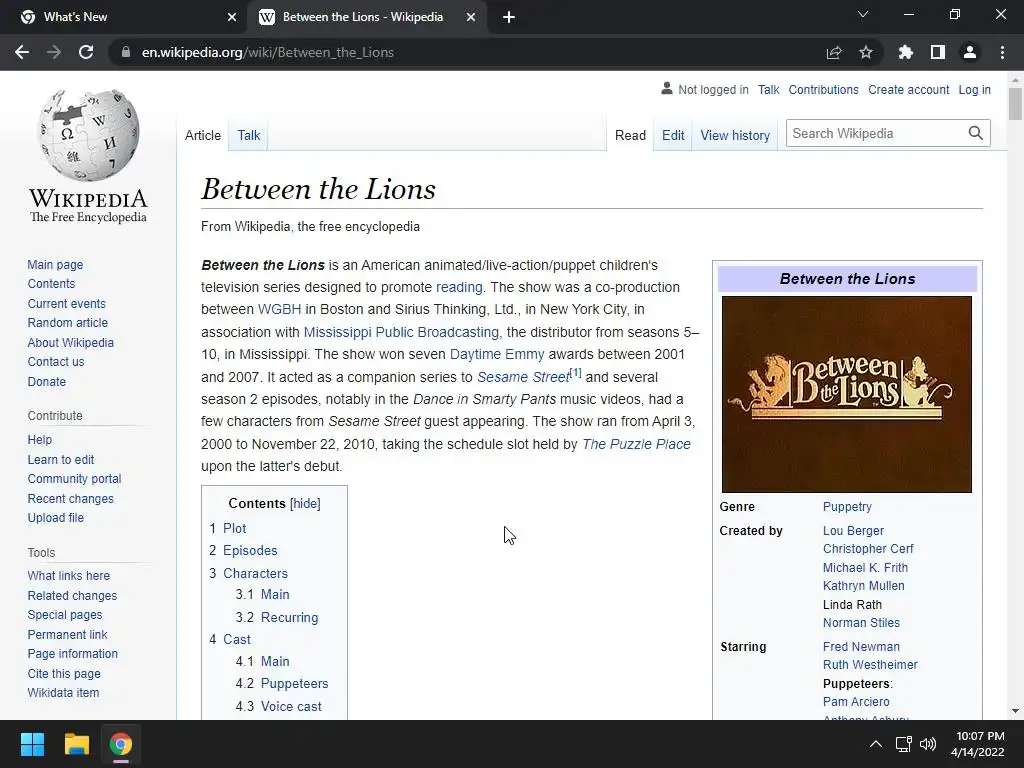Screen dimensions: 1024x768
Task: Open the Edit tab
Action: click(x=673, y=135)
